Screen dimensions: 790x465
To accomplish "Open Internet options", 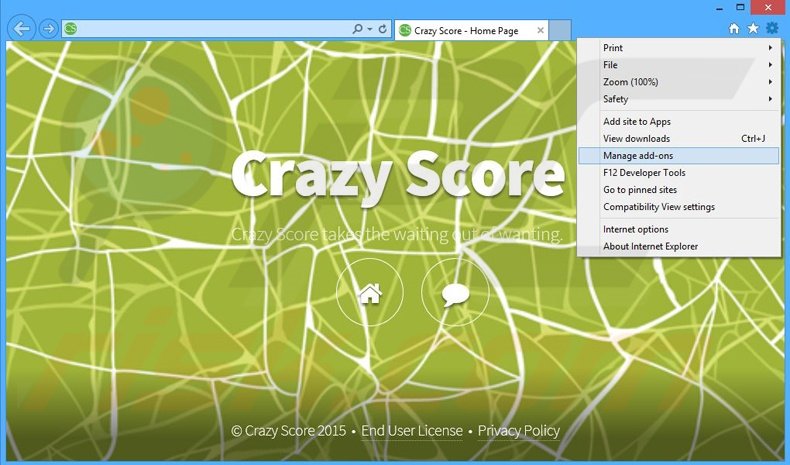I will 678,229.
